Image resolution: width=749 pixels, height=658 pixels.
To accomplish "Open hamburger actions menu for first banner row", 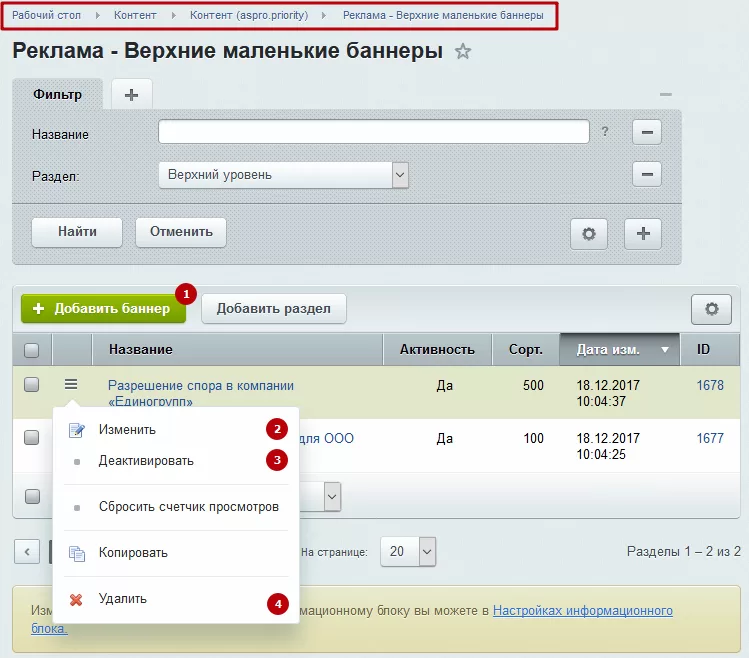I will (x=71, y=384).
